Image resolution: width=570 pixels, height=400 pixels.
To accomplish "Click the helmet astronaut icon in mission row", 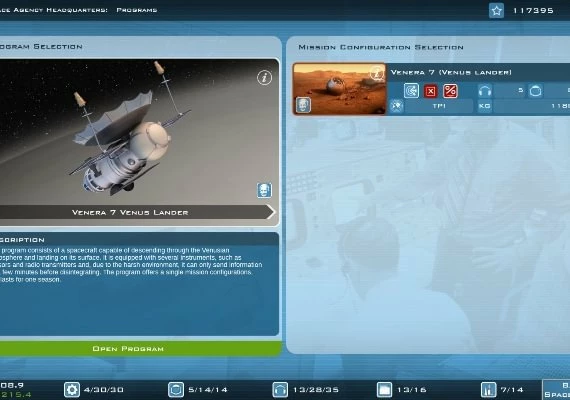I will pos(535,91).
